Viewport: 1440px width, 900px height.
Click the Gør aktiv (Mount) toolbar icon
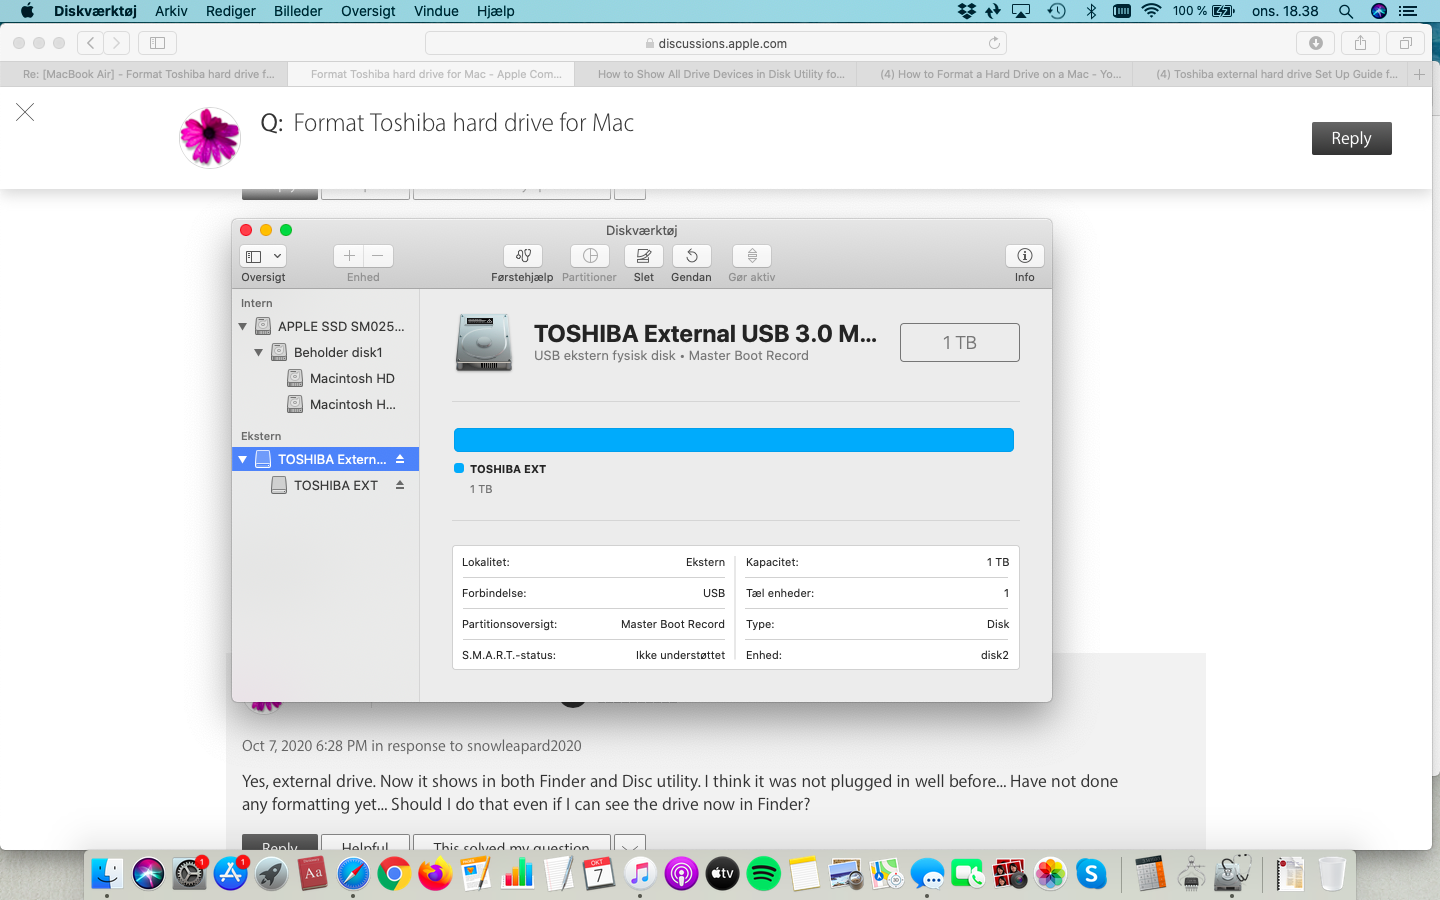752,256
